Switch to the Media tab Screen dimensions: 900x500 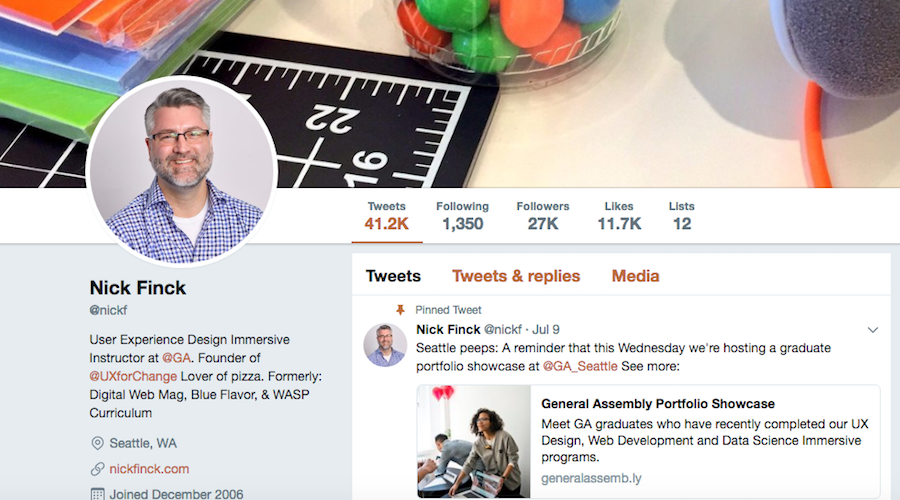[635, 276]
